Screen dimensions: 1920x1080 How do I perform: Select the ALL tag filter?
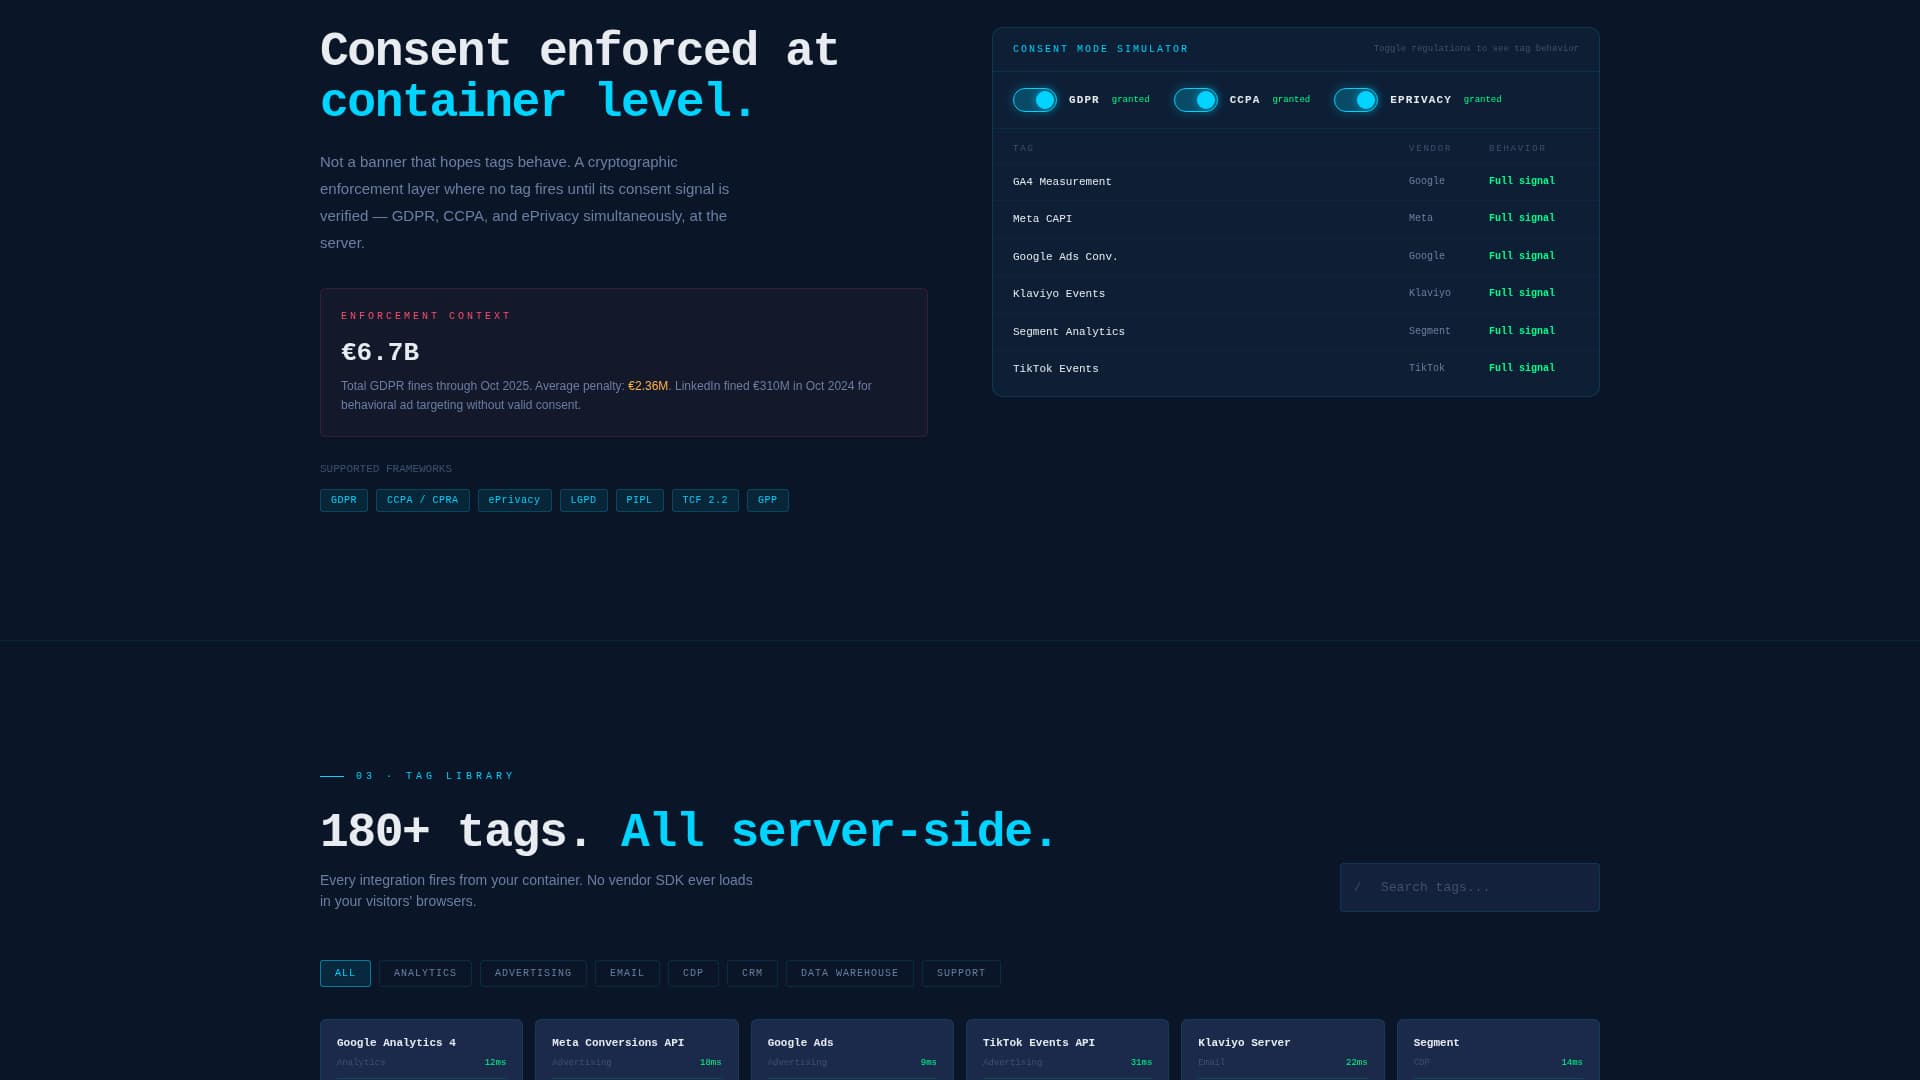(x=345, y=973)
